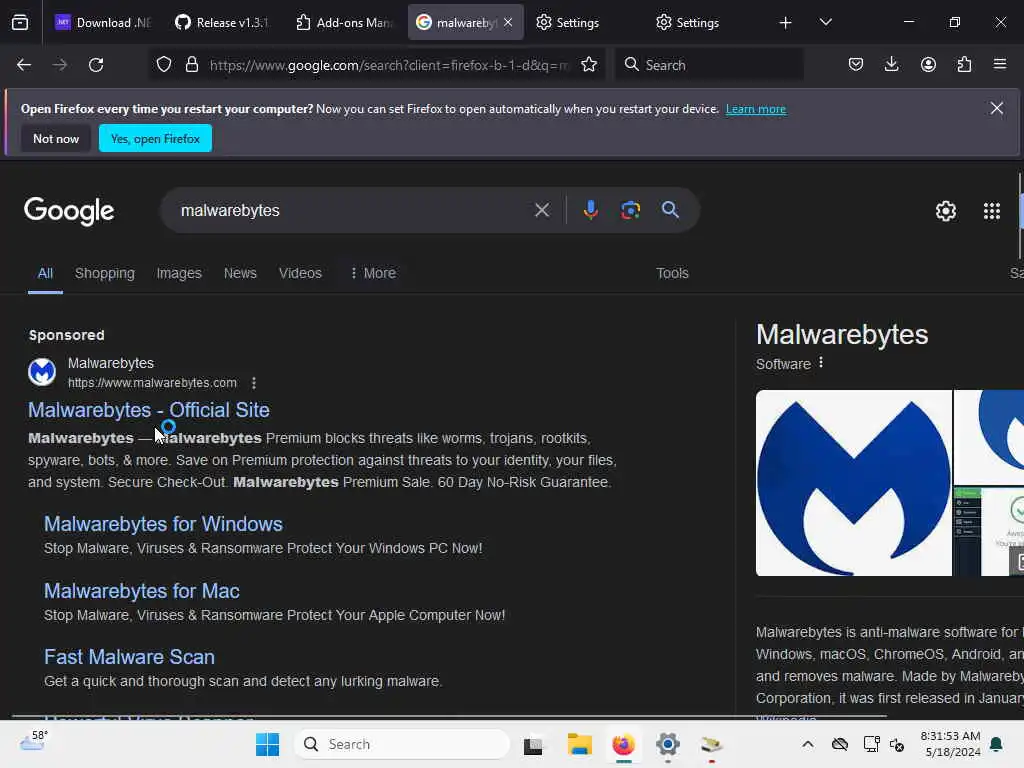
Task: Click Malwarebytes favicon in sponsored result
Action: point(42,372)
